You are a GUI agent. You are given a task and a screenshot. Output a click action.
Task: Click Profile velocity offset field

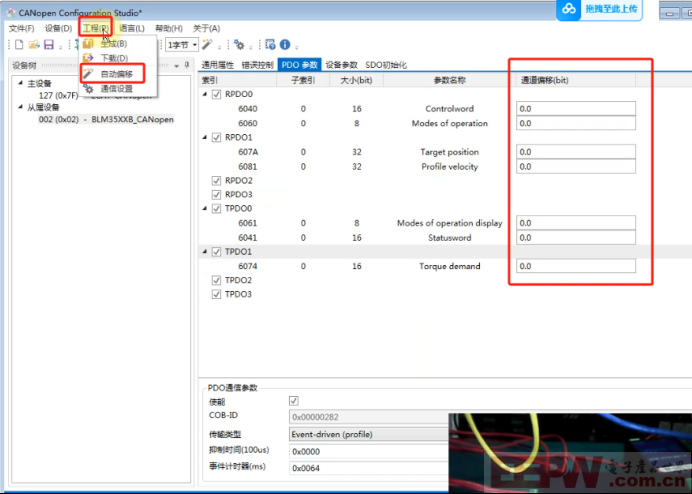point(576,166)
